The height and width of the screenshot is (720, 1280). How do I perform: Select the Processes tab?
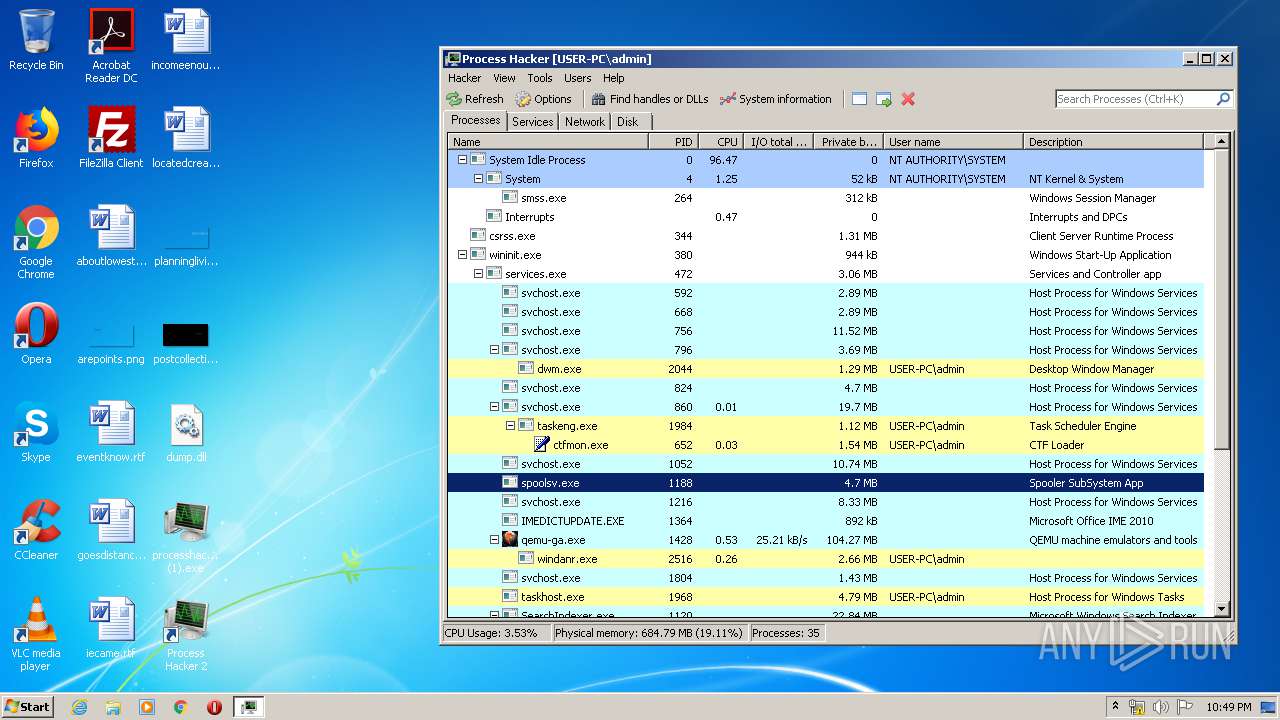click(x=475, y=120)
